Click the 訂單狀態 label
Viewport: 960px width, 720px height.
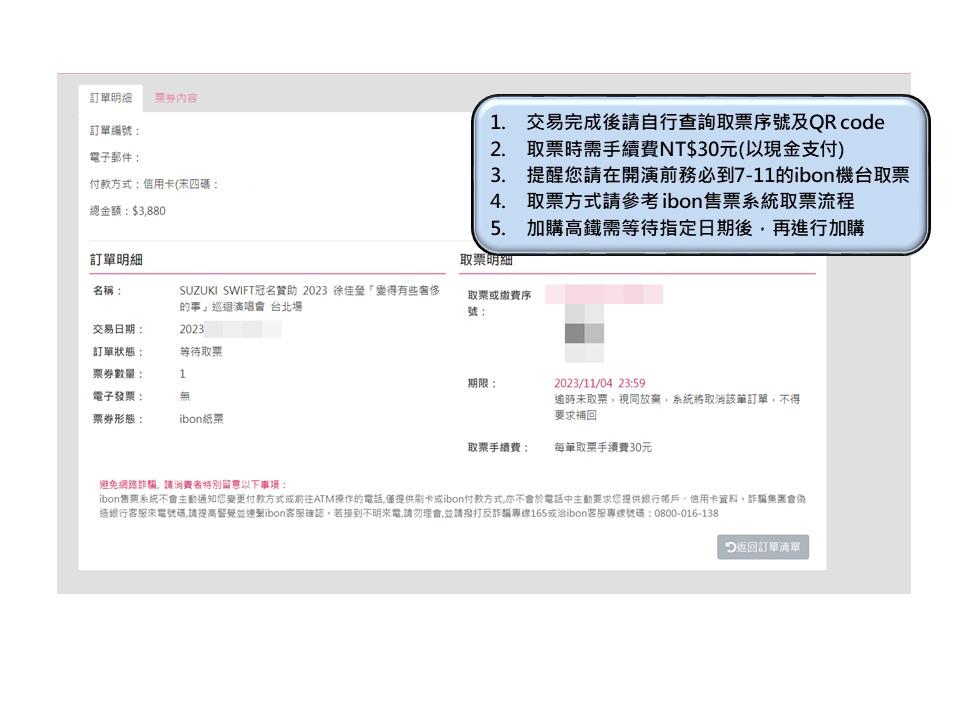pyautogui.click(x=118, y=351)
